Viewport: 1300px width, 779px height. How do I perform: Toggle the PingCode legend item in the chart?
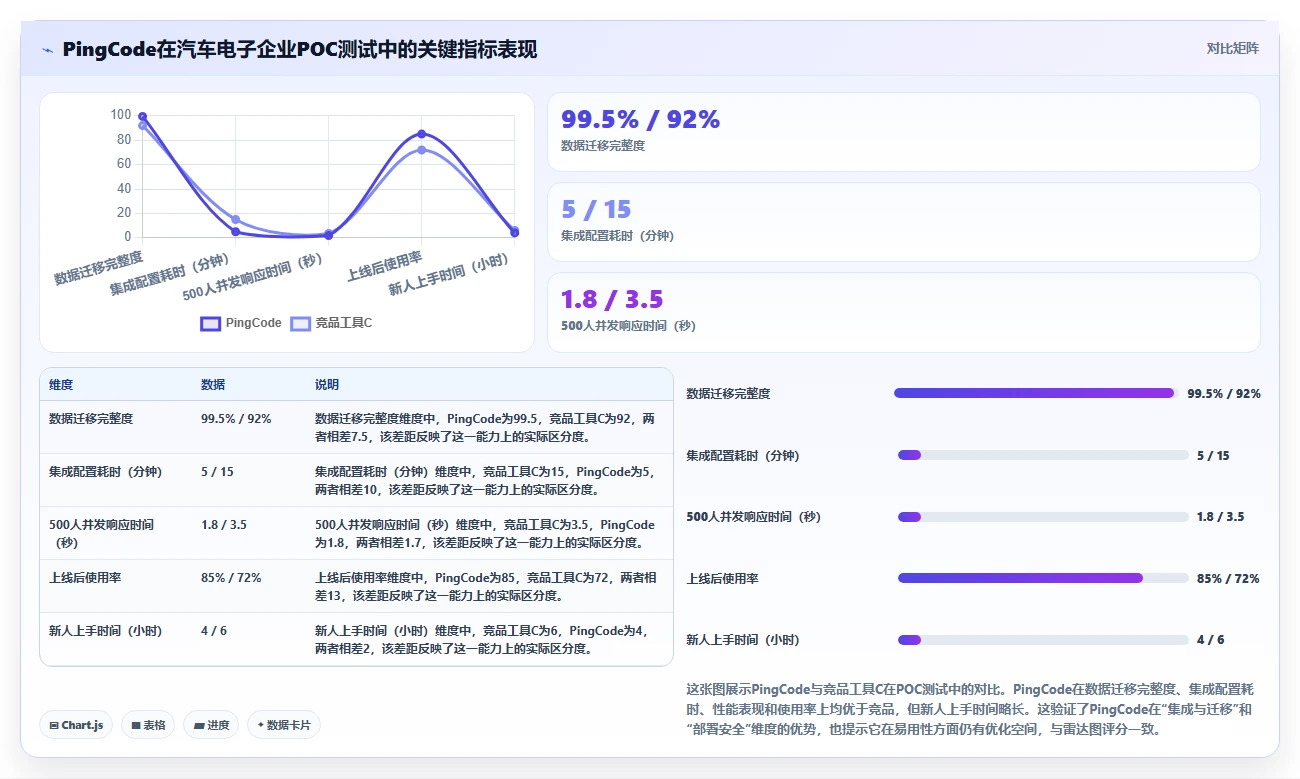click(x=241, y=323)
